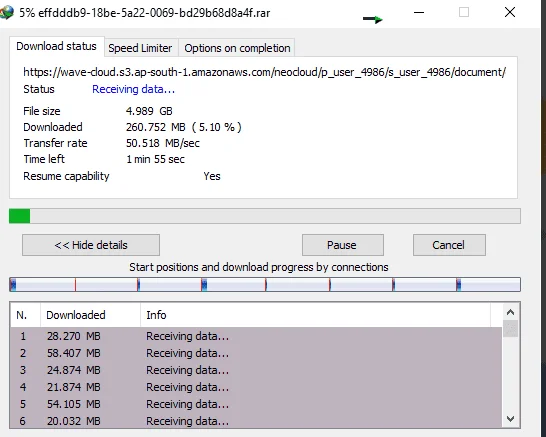Click the scroll up arrow in connections list
The image size is (546, 437).
point(510,312)
